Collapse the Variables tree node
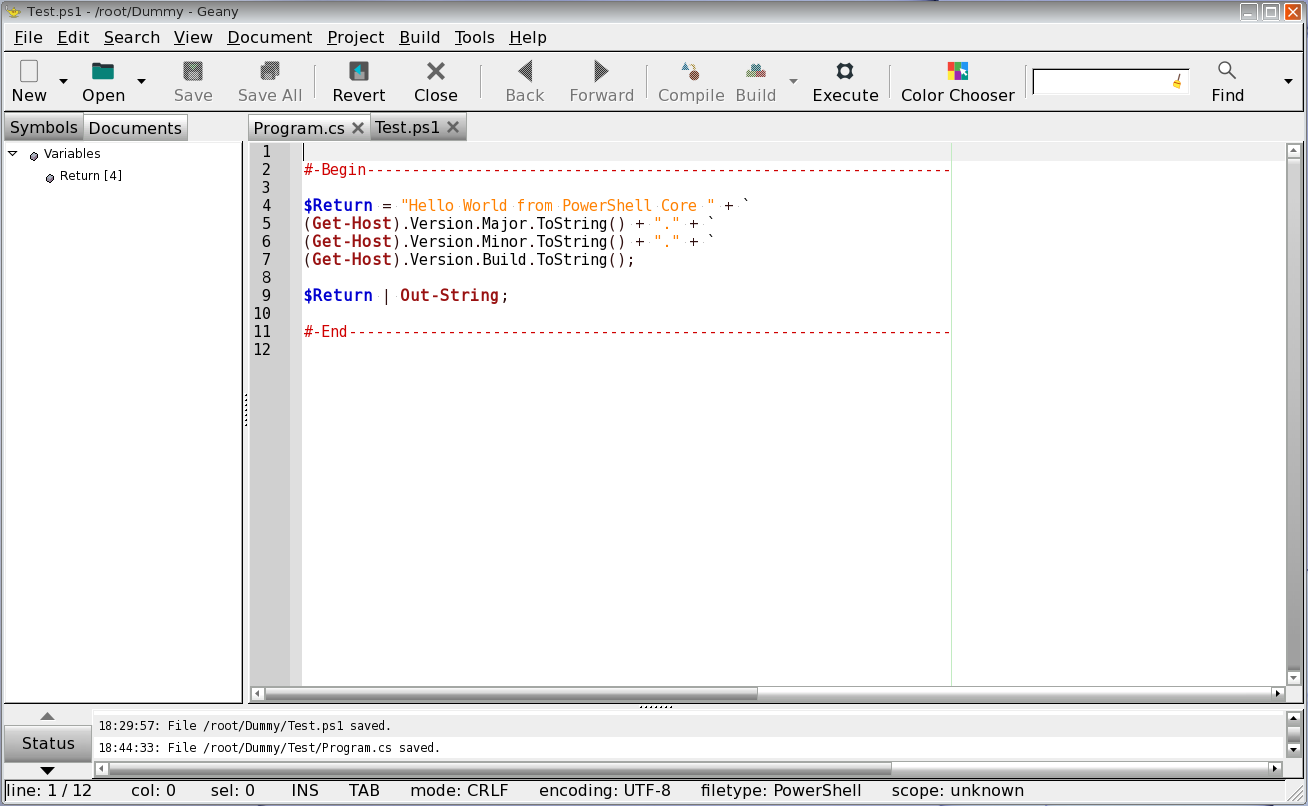1308x806 pixels. (x=13, y=154)
